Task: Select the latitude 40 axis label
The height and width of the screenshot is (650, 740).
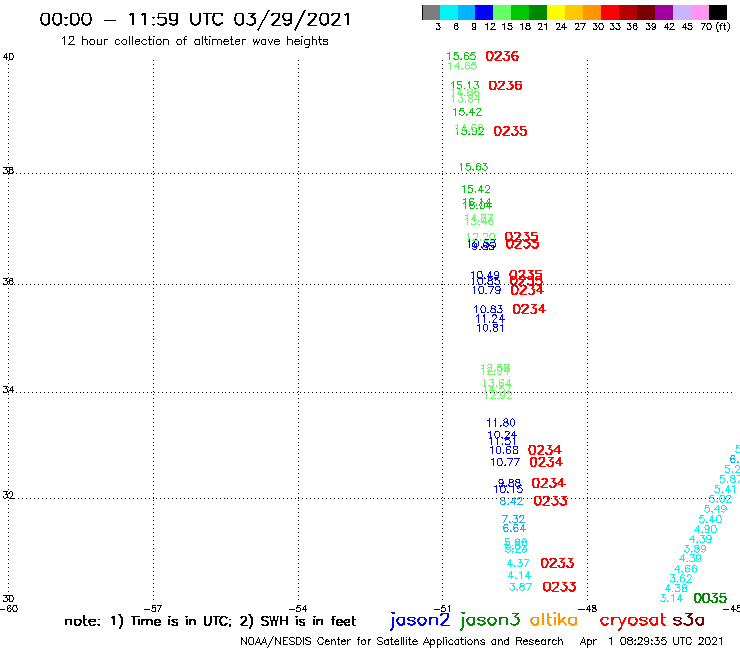Action: pos(8,57)
